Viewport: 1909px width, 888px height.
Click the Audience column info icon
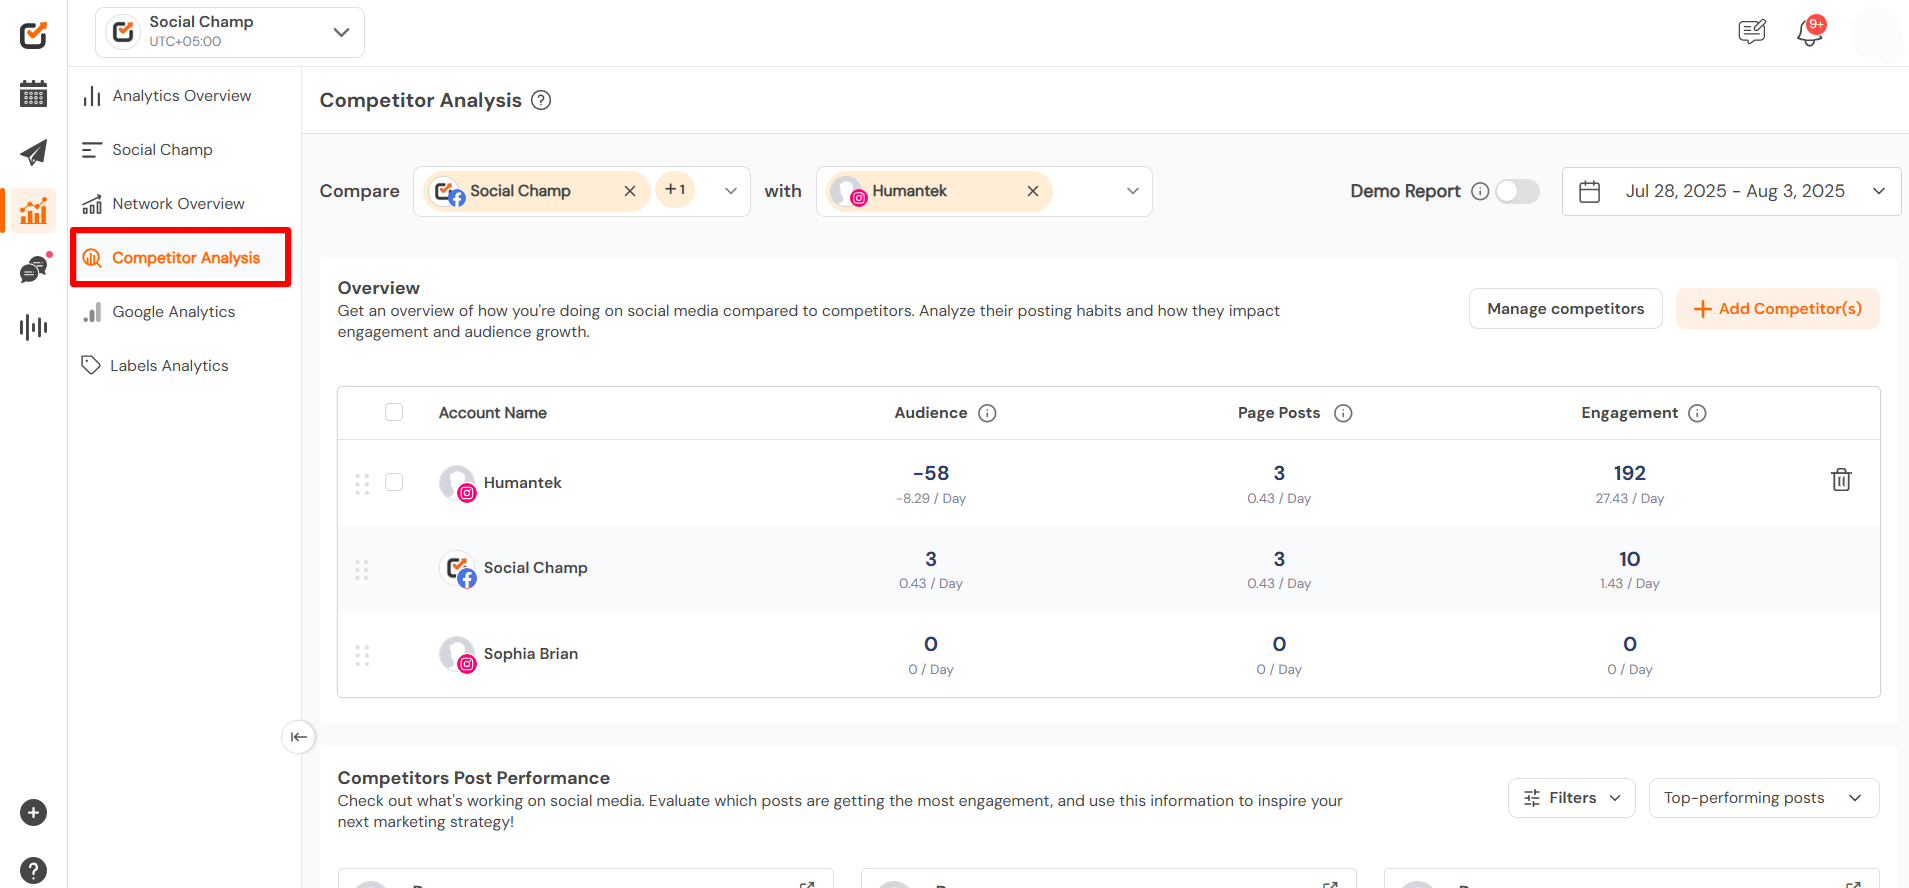coord(987,413)
